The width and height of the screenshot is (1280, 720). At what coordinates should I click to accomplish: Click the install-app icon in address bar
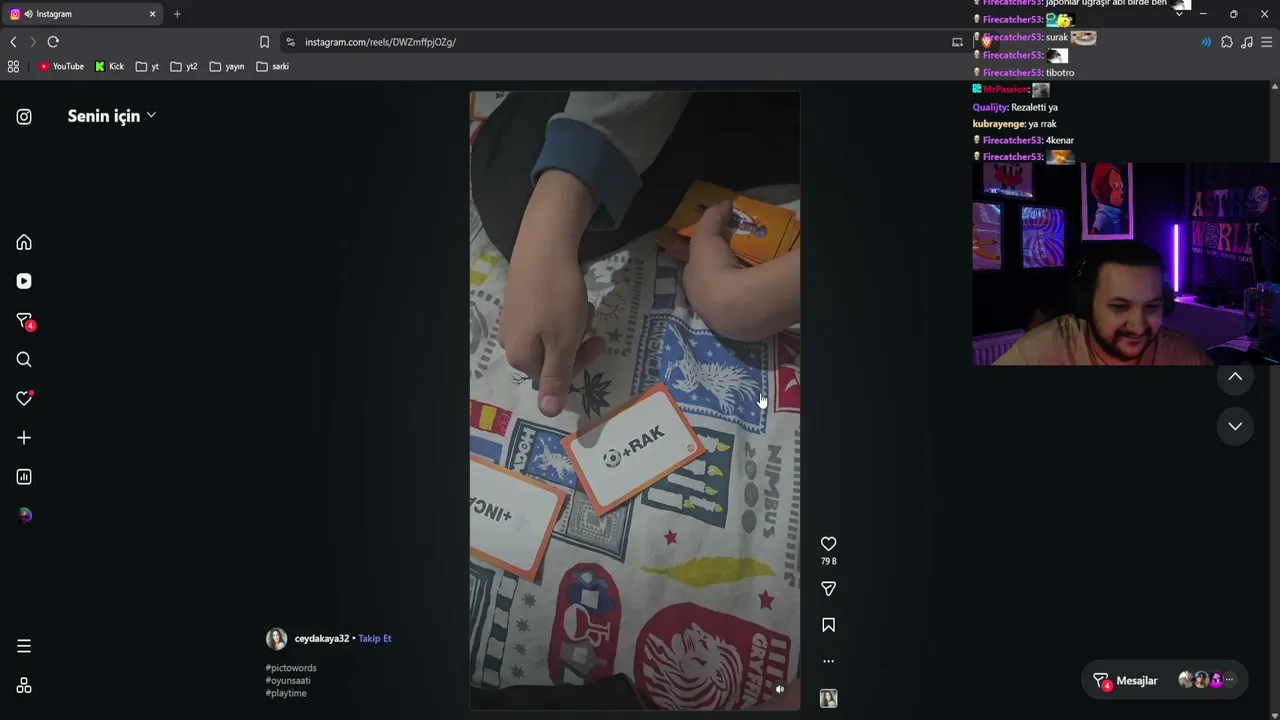coord(957,42)
